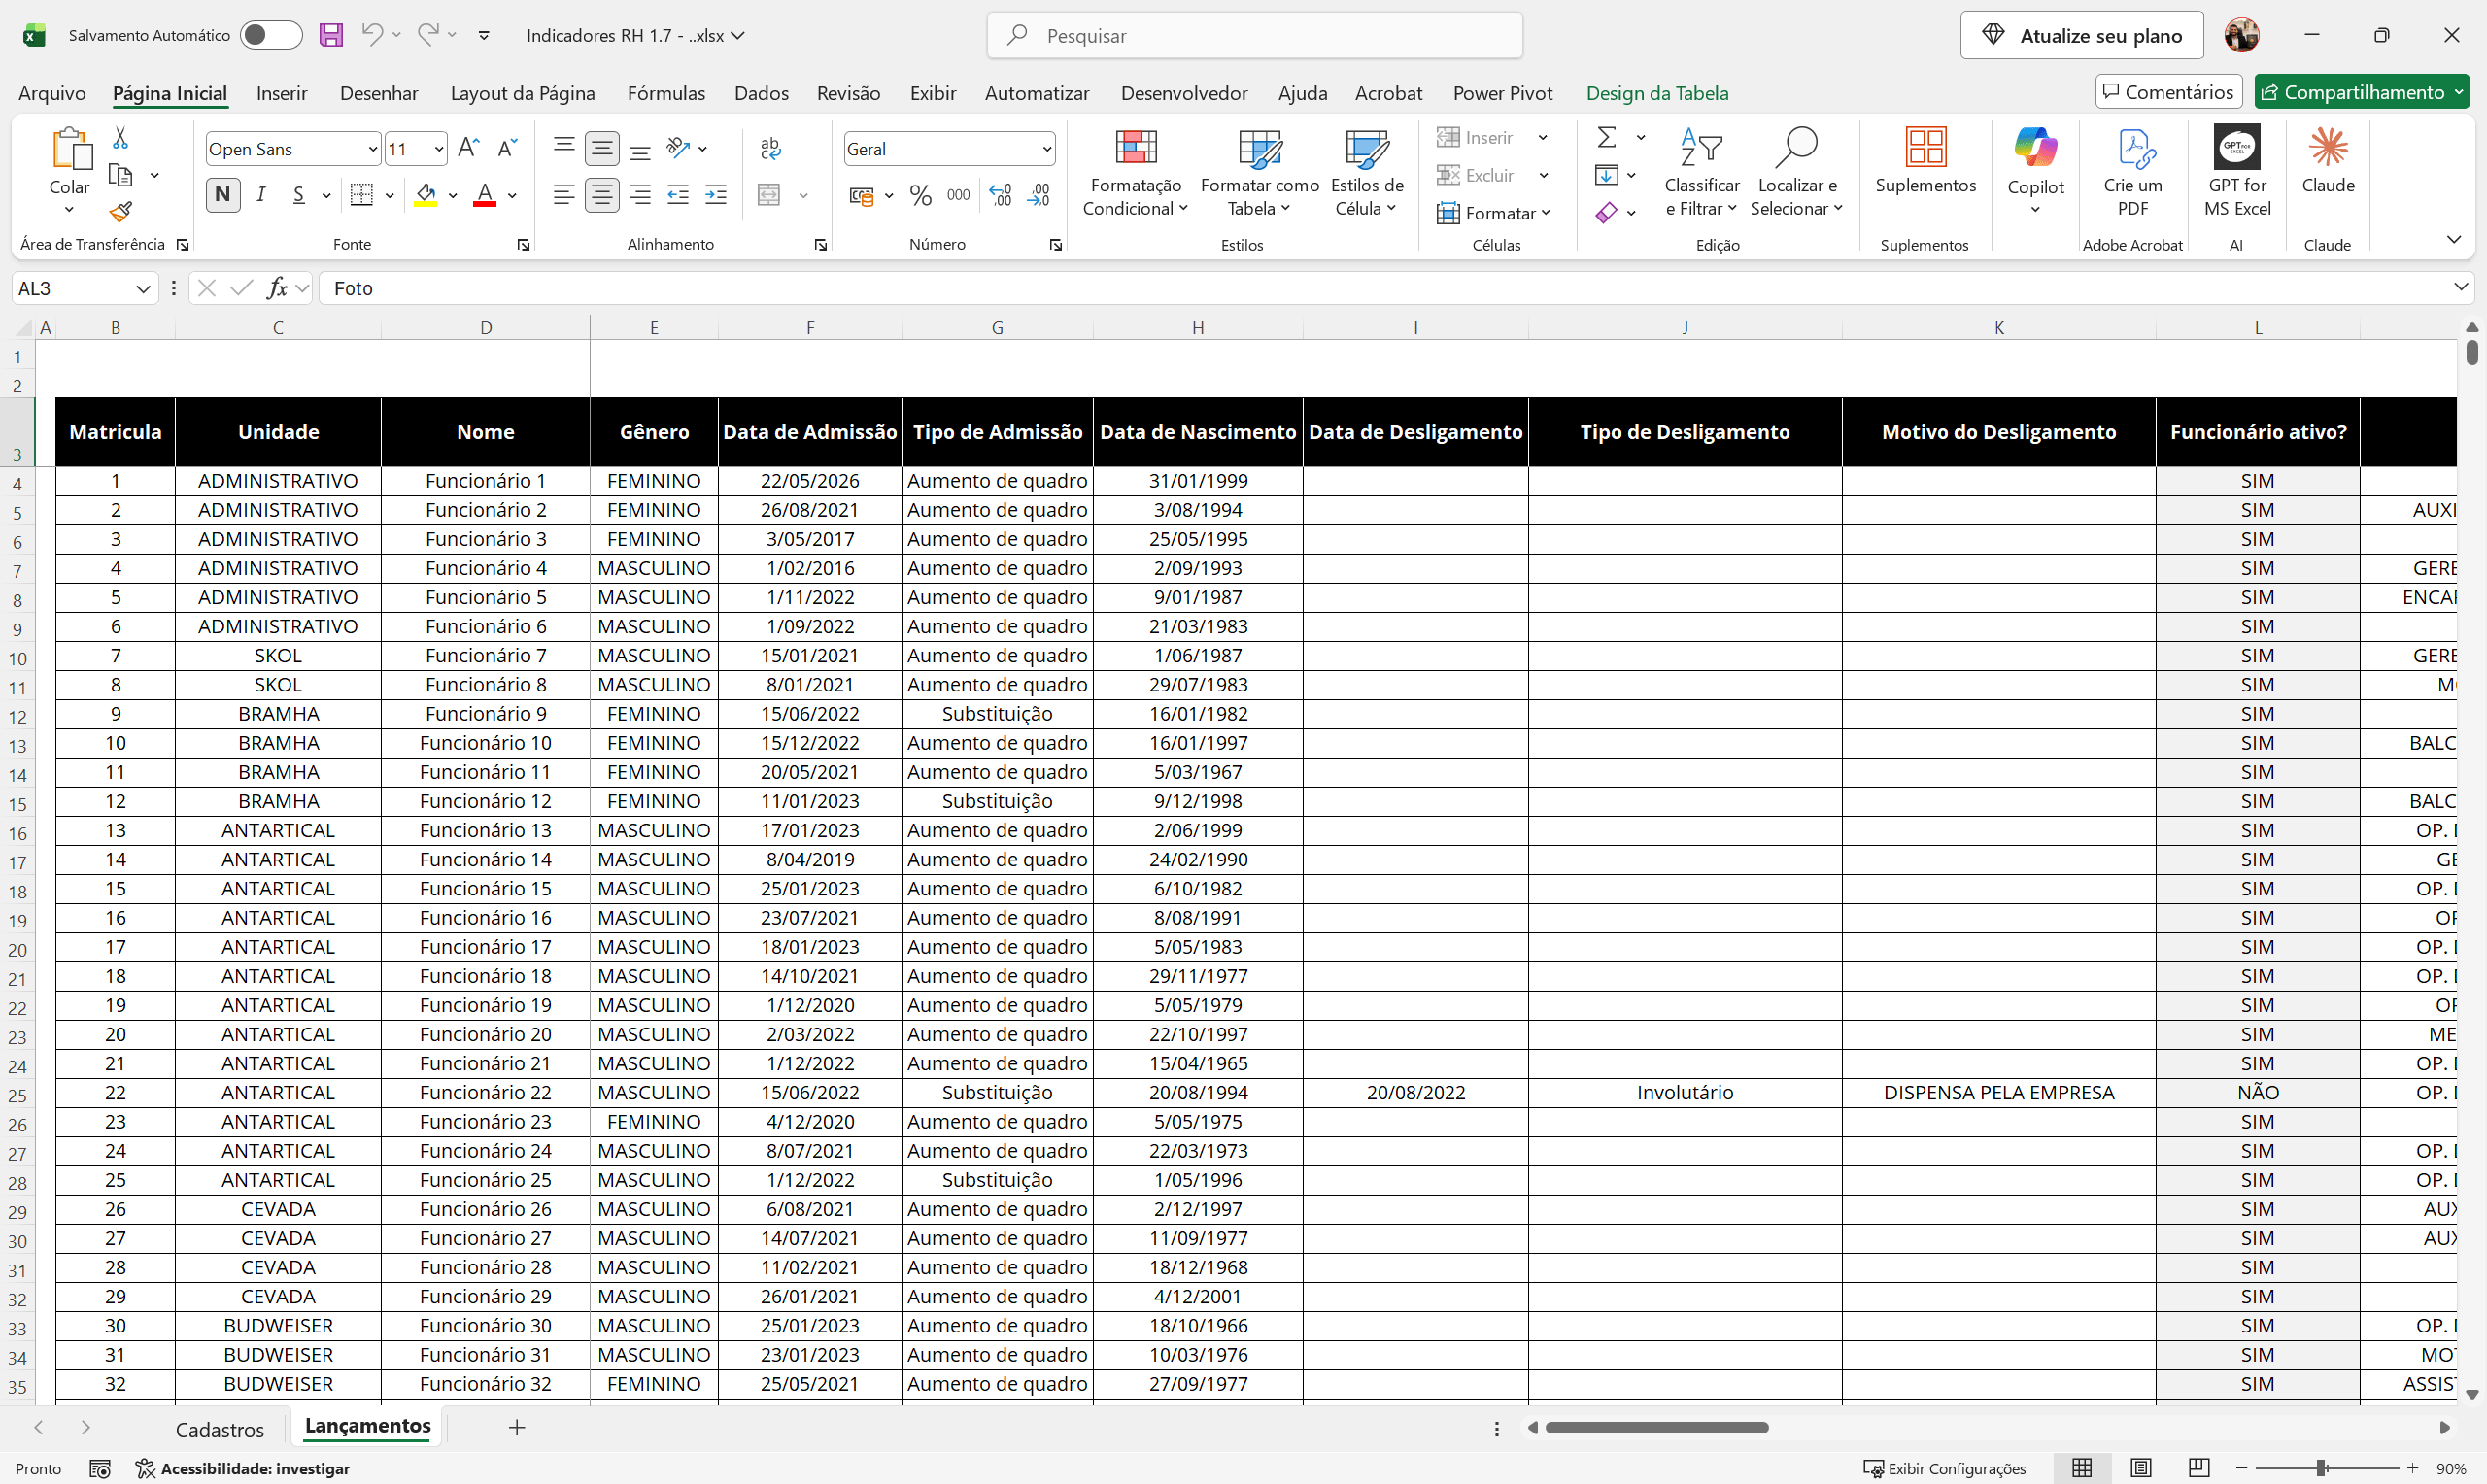The image size is (2487, 1484).
Task: Click the Decrease Font Size icon
Action: coord(507,148)
